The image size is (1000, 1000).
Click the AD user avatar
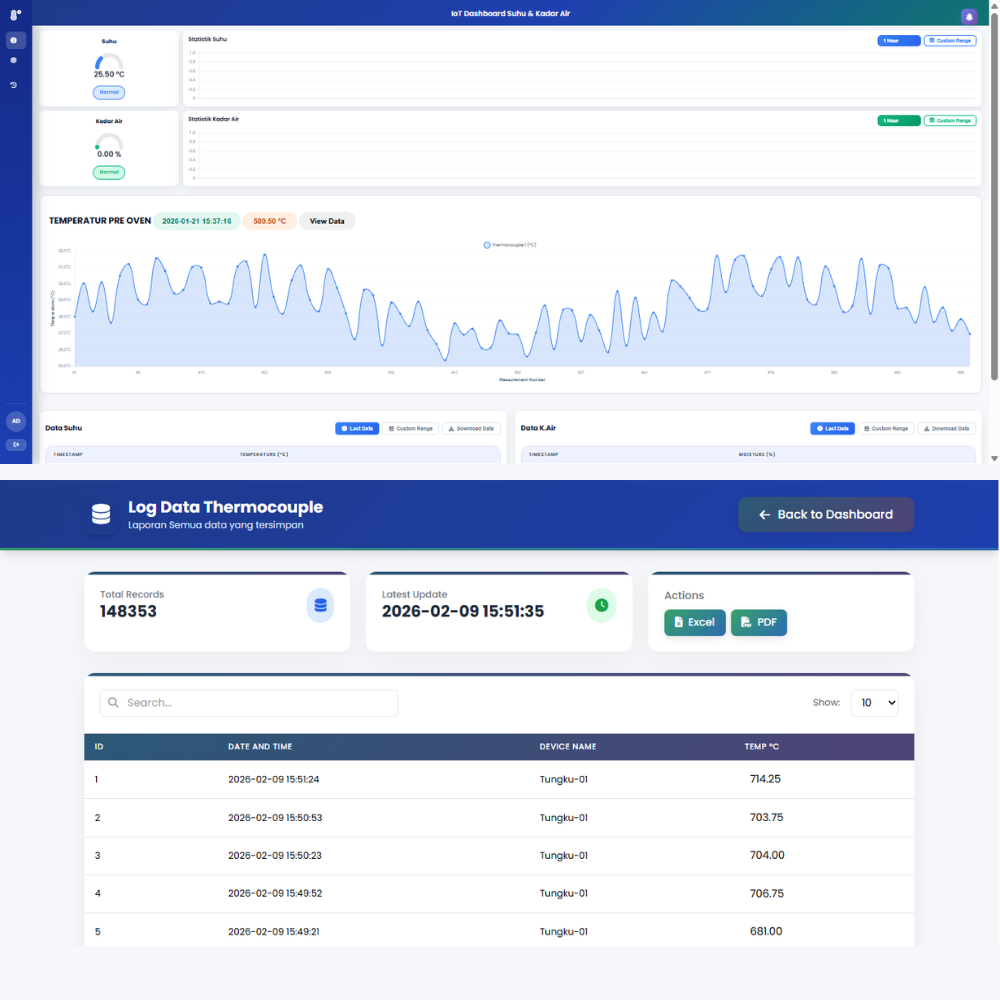tap(16, 421)
